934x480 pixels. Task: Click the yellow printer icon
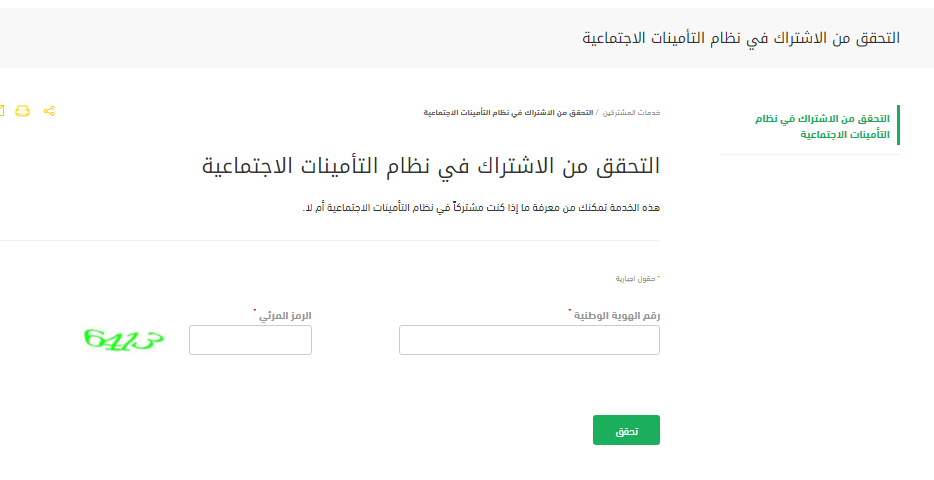click(23, 111)
